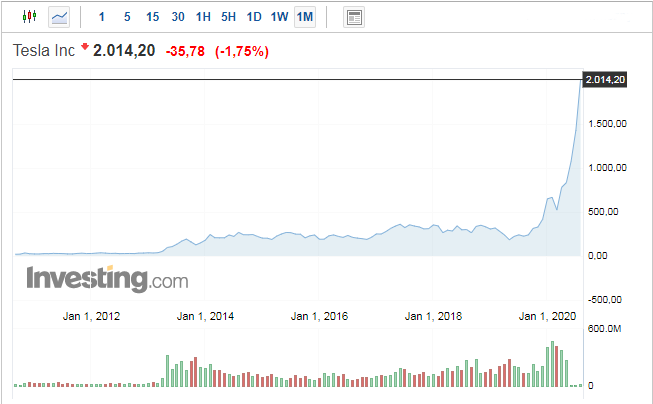Click the last price 2.014,20 in header

pos(124,51)
